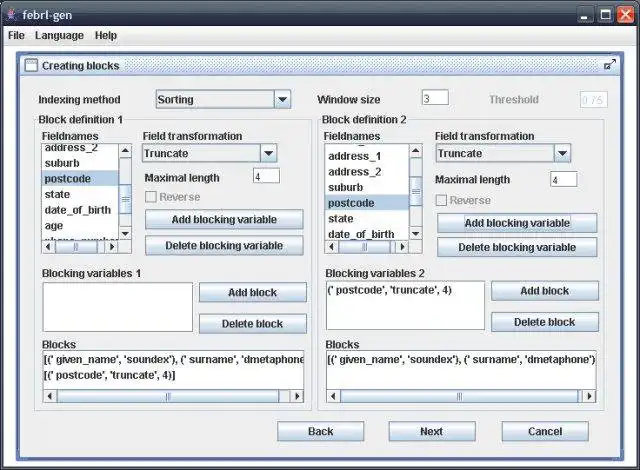Select state in Block definition 2 Fieldnames
The height and width of the screenshot is (470, 640).
(367, 218)
